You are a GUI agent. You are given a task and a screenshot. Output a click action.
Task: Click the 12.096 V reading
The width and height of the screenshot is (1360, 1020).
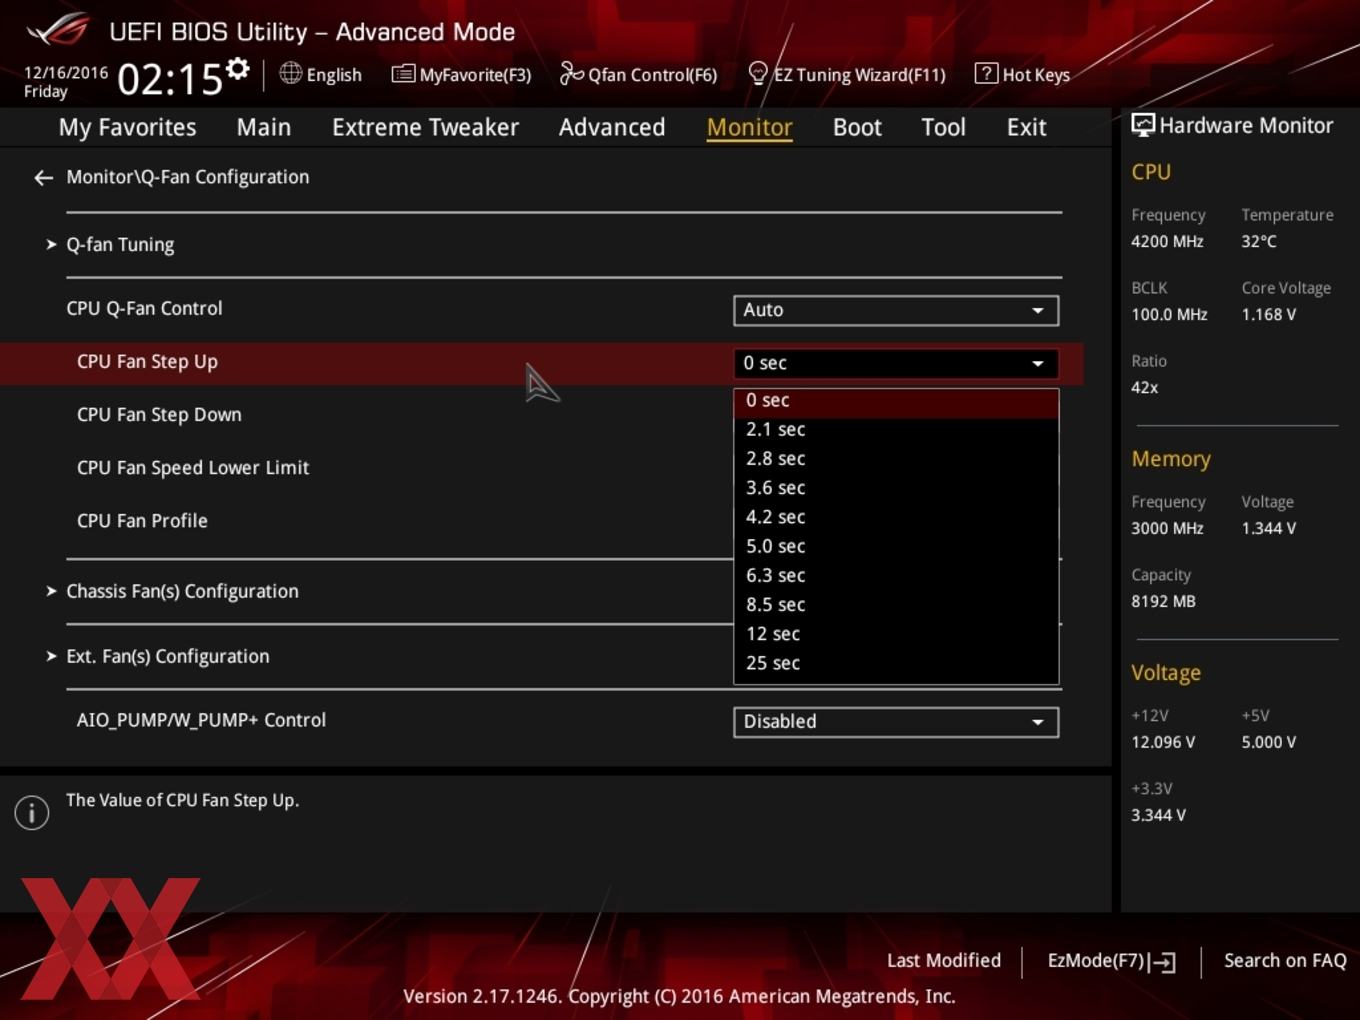pyautogui.click(x=1163, y=743)
